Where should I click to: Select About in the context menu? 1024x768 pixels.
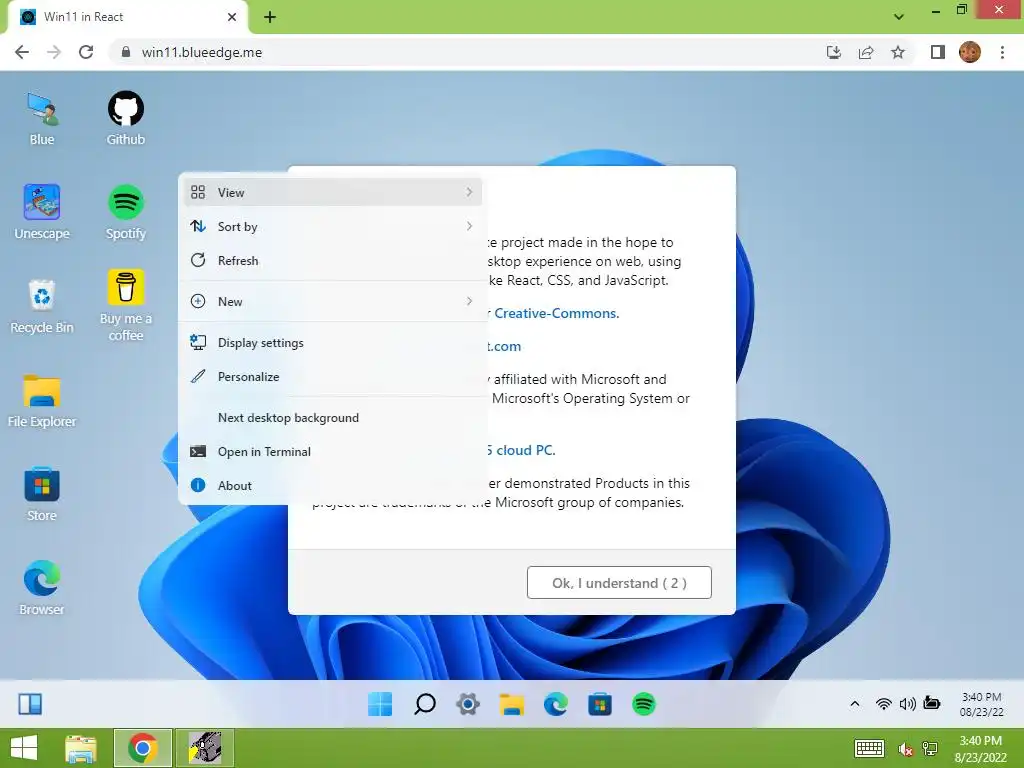(x=332, y=485)
